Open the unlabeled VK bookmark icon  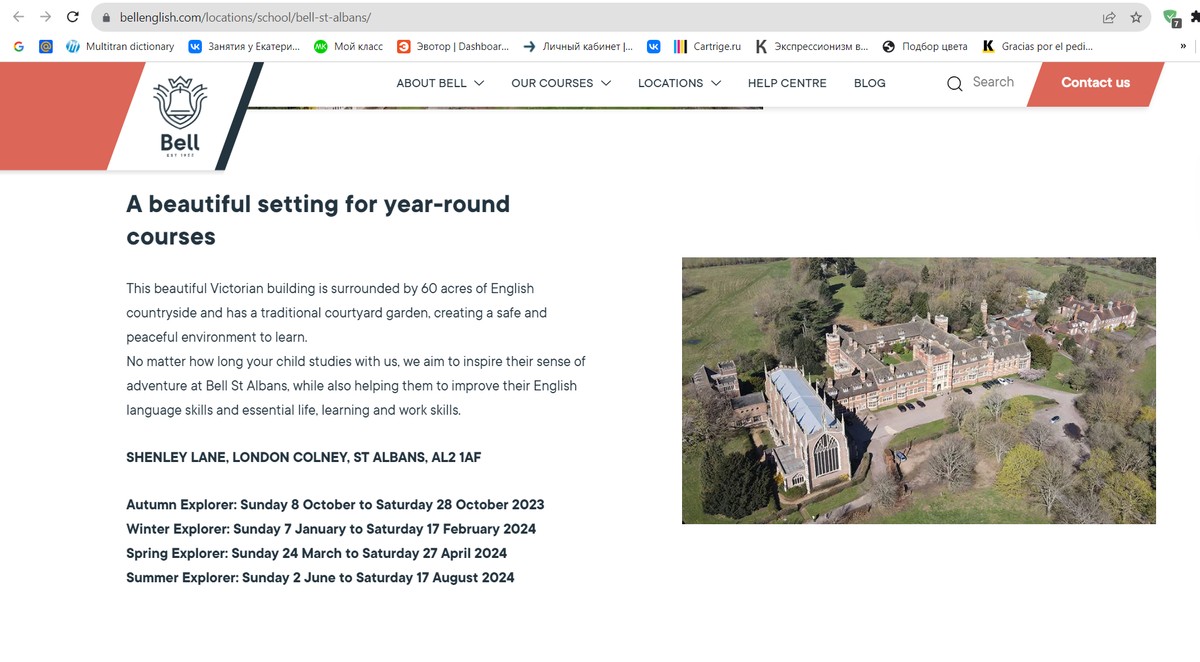[654, 46]
